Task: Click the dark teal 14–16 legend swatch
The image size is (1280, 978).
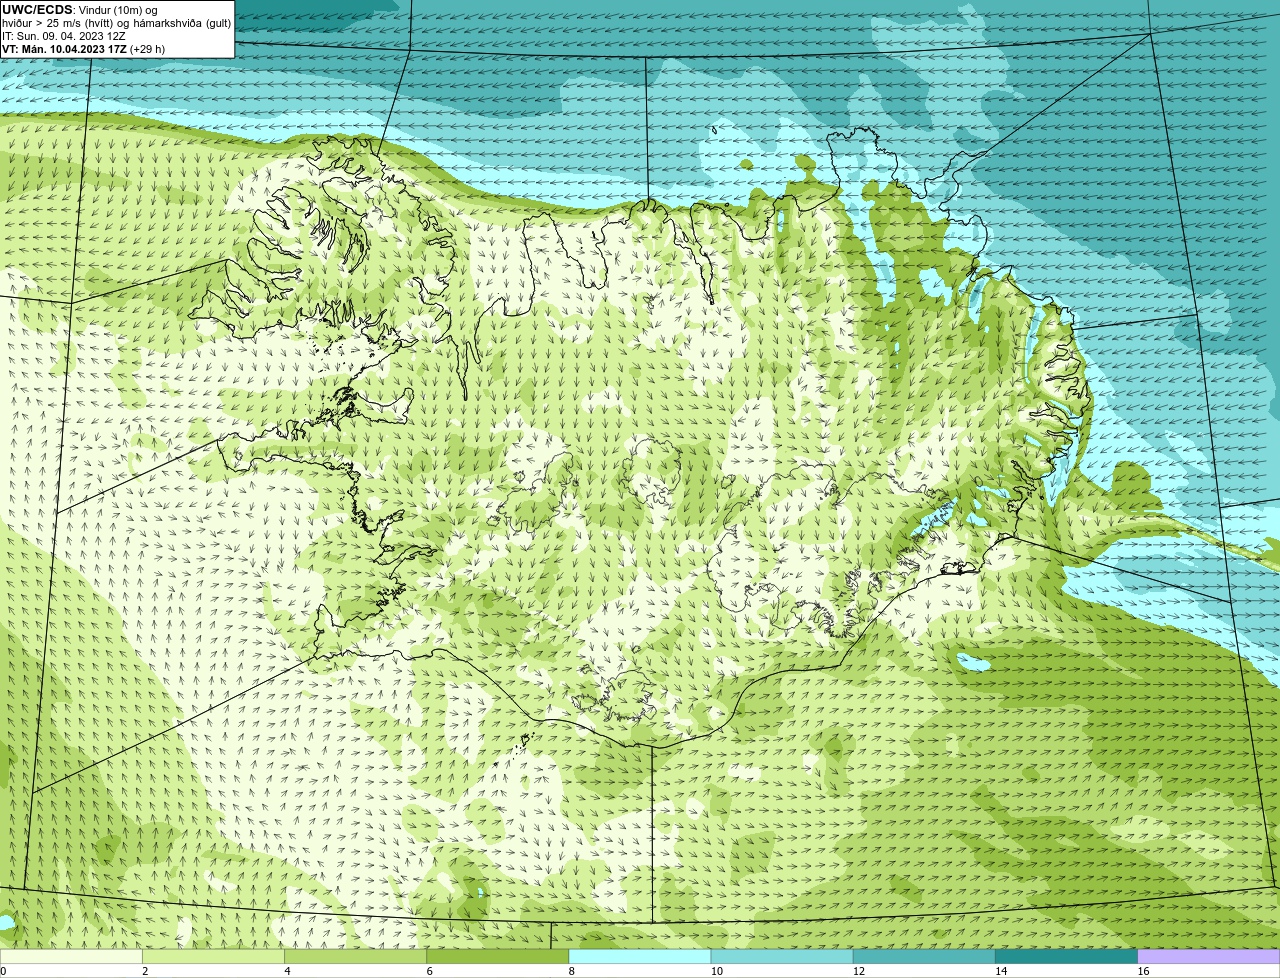Action: tap(1066, 956)
